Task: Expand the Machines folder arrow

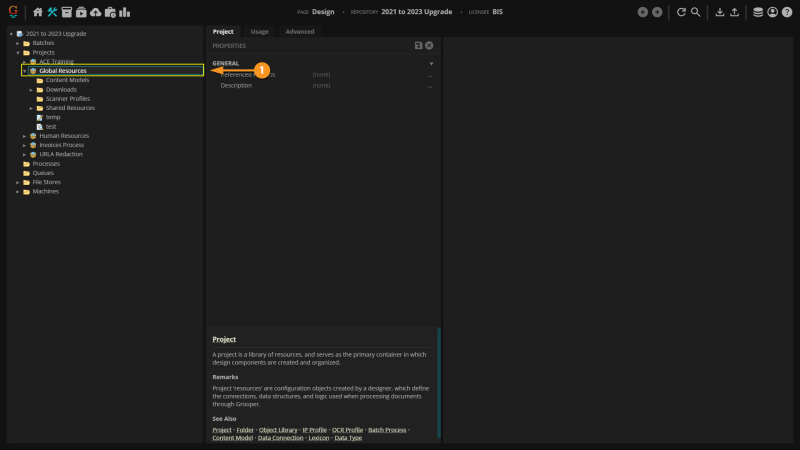Action: coord(18,192)
